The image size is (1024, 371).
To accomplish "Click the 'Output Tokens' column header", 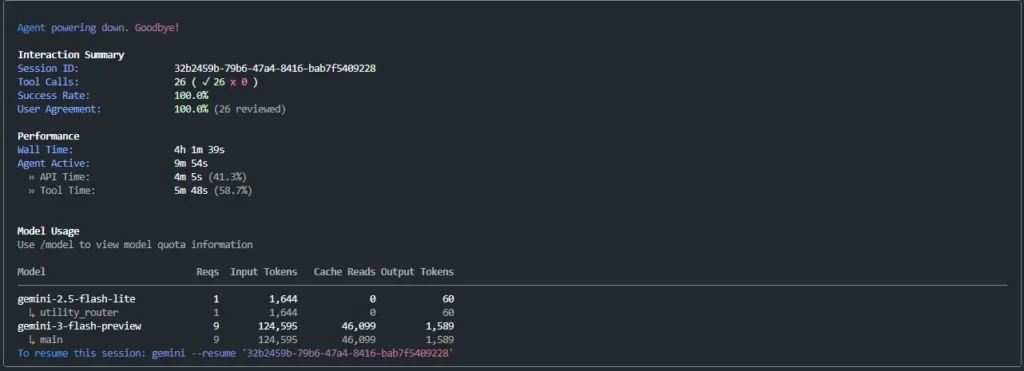I will pyautogui.click(x=417, y=272).
